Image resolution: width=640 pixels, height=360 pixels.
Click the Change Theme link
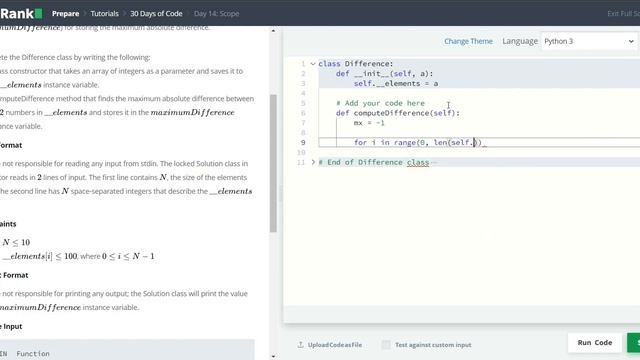(468, 41)
